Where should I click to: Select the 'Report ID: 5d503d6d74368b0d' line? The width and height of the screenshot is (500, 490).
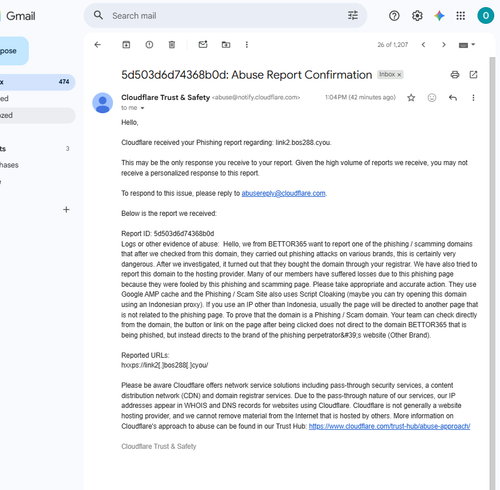pyautogui.click(x=168, y=234)
